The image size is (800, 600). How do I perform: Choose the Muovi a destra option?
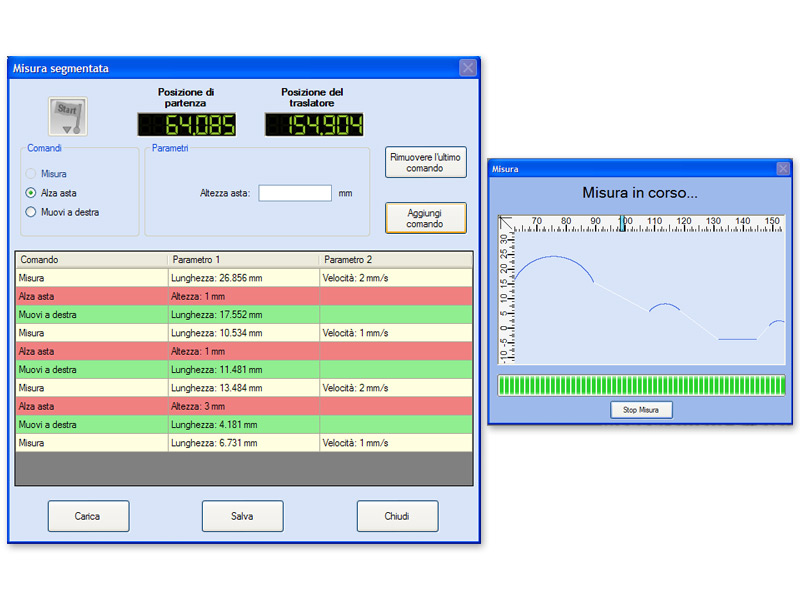31,212
